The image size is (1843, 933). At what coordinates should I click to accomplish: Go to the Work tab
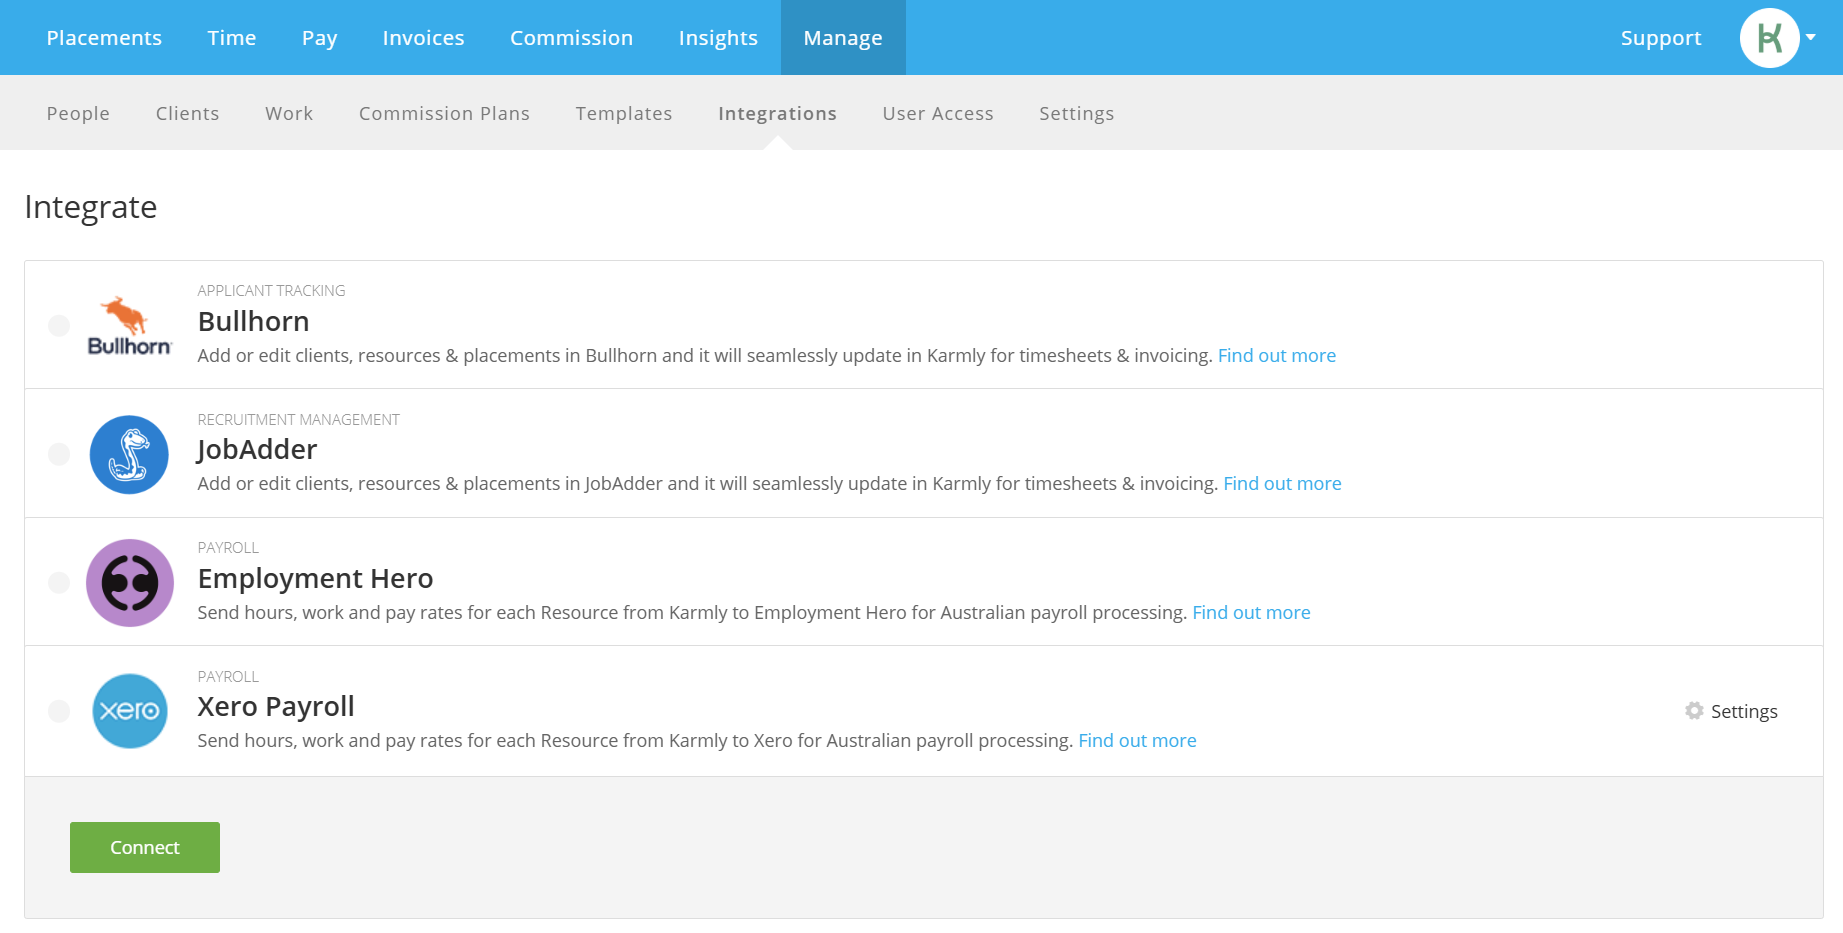289,114
